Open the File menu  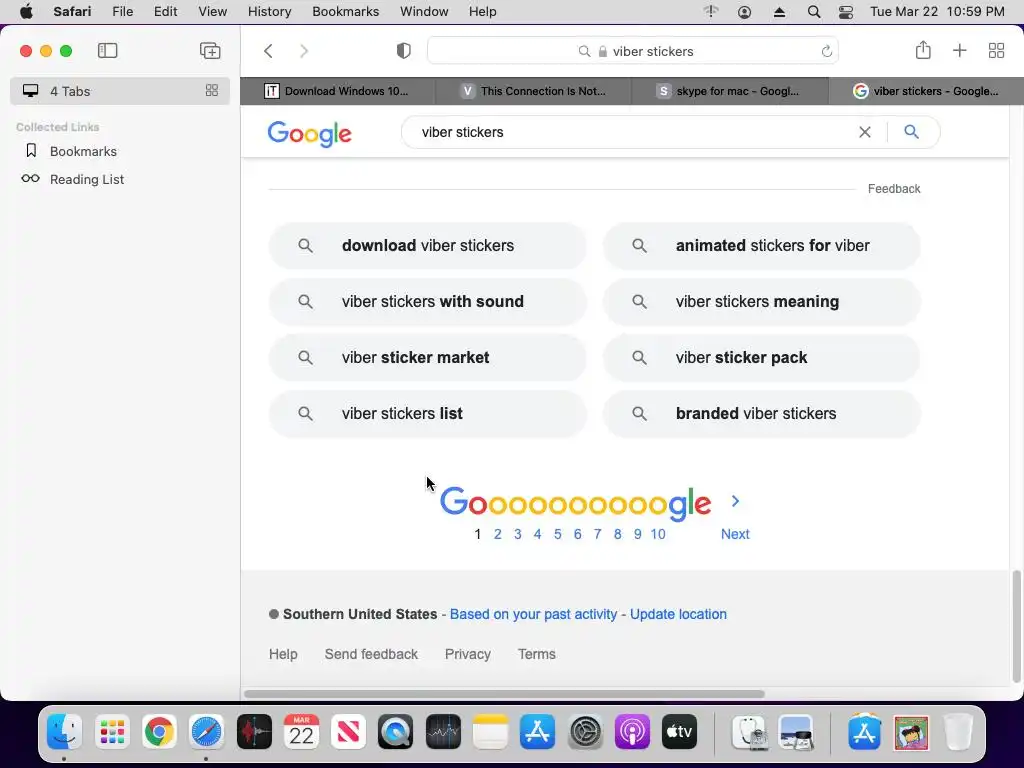(122, 12)
